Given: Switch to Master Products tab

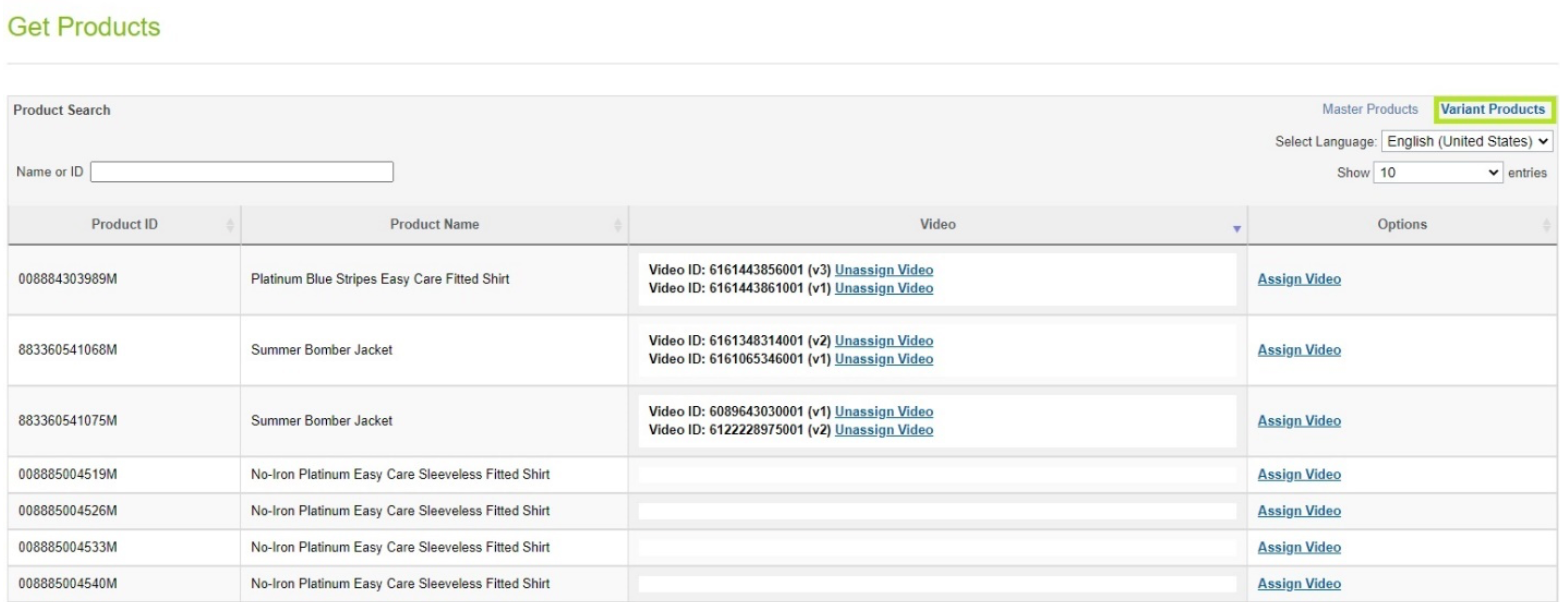Looking at the screenshot, I should [1369, 109].
